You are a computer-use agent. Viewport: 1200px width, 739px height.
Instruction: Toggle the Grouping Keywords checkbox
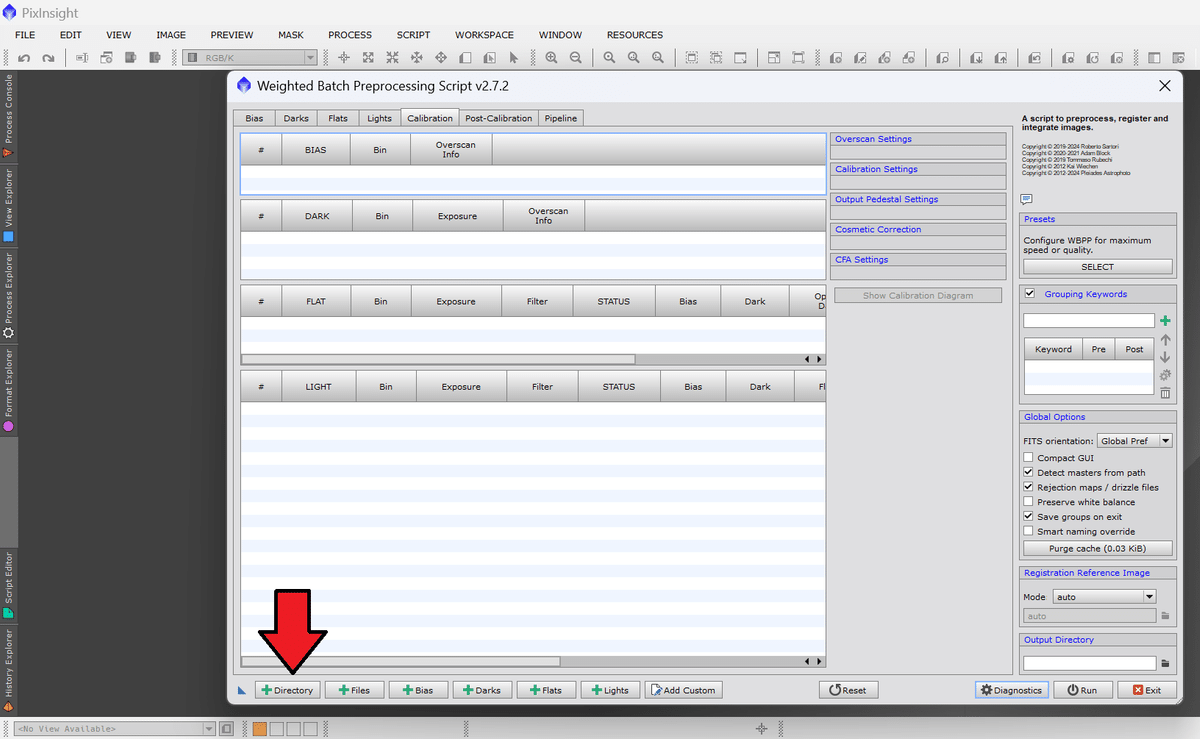coord(1030,294)
